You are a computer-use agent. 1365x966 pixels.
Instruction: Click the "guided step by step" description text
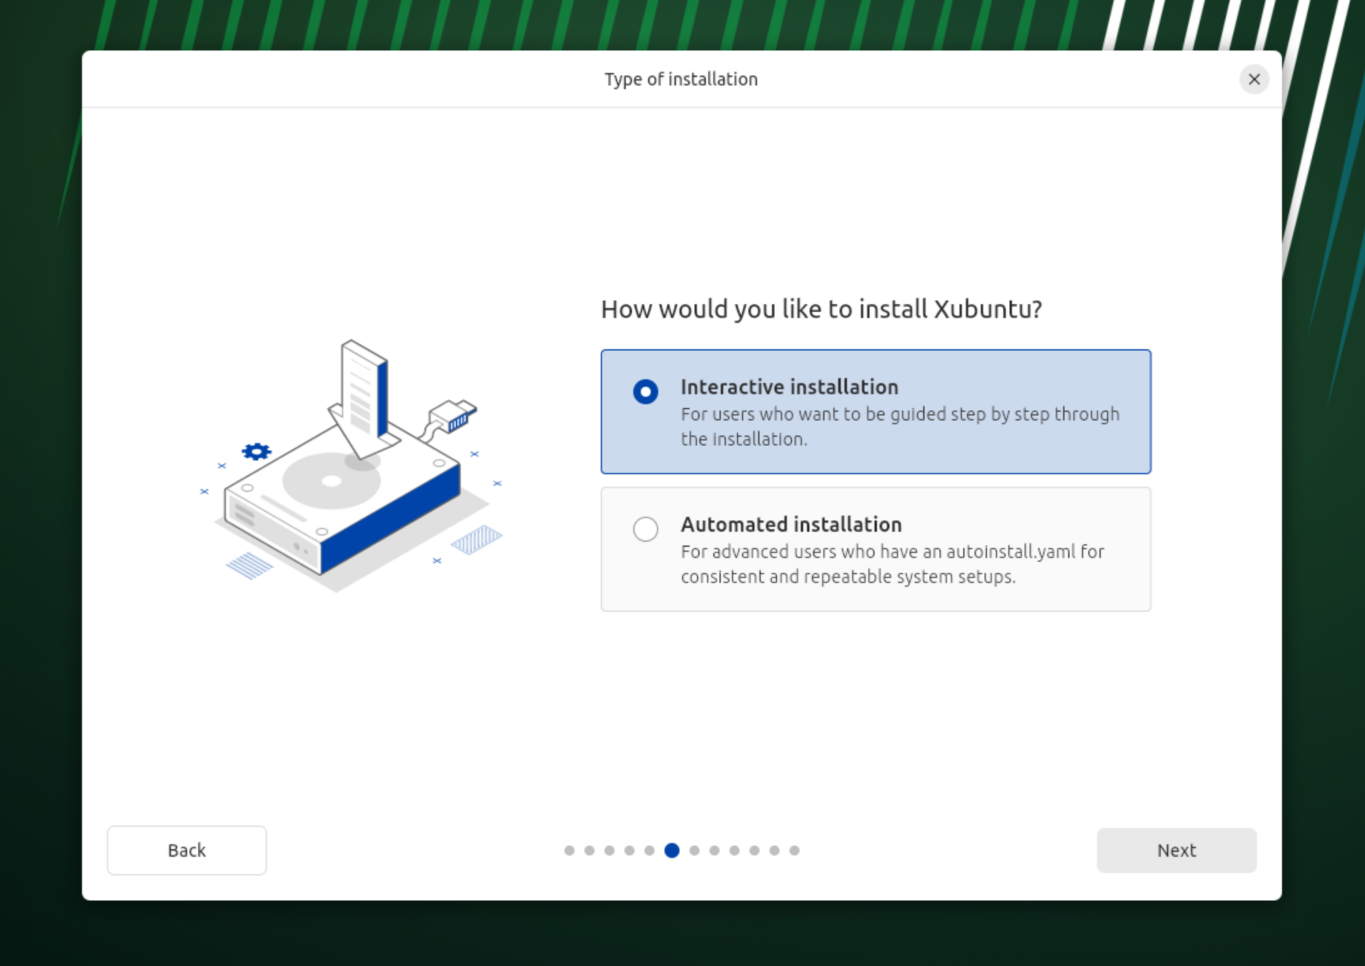point(900,426)
